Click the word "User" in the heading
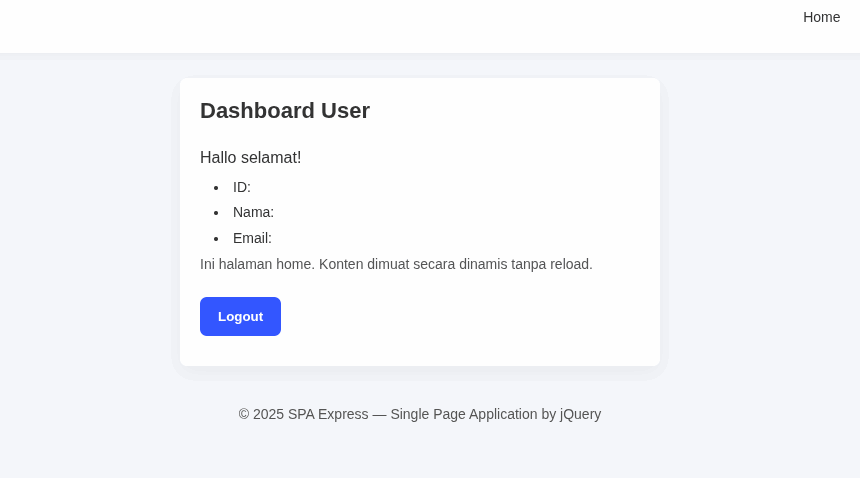Viewport: 860px width, 478px height. [x=345, y=111]
